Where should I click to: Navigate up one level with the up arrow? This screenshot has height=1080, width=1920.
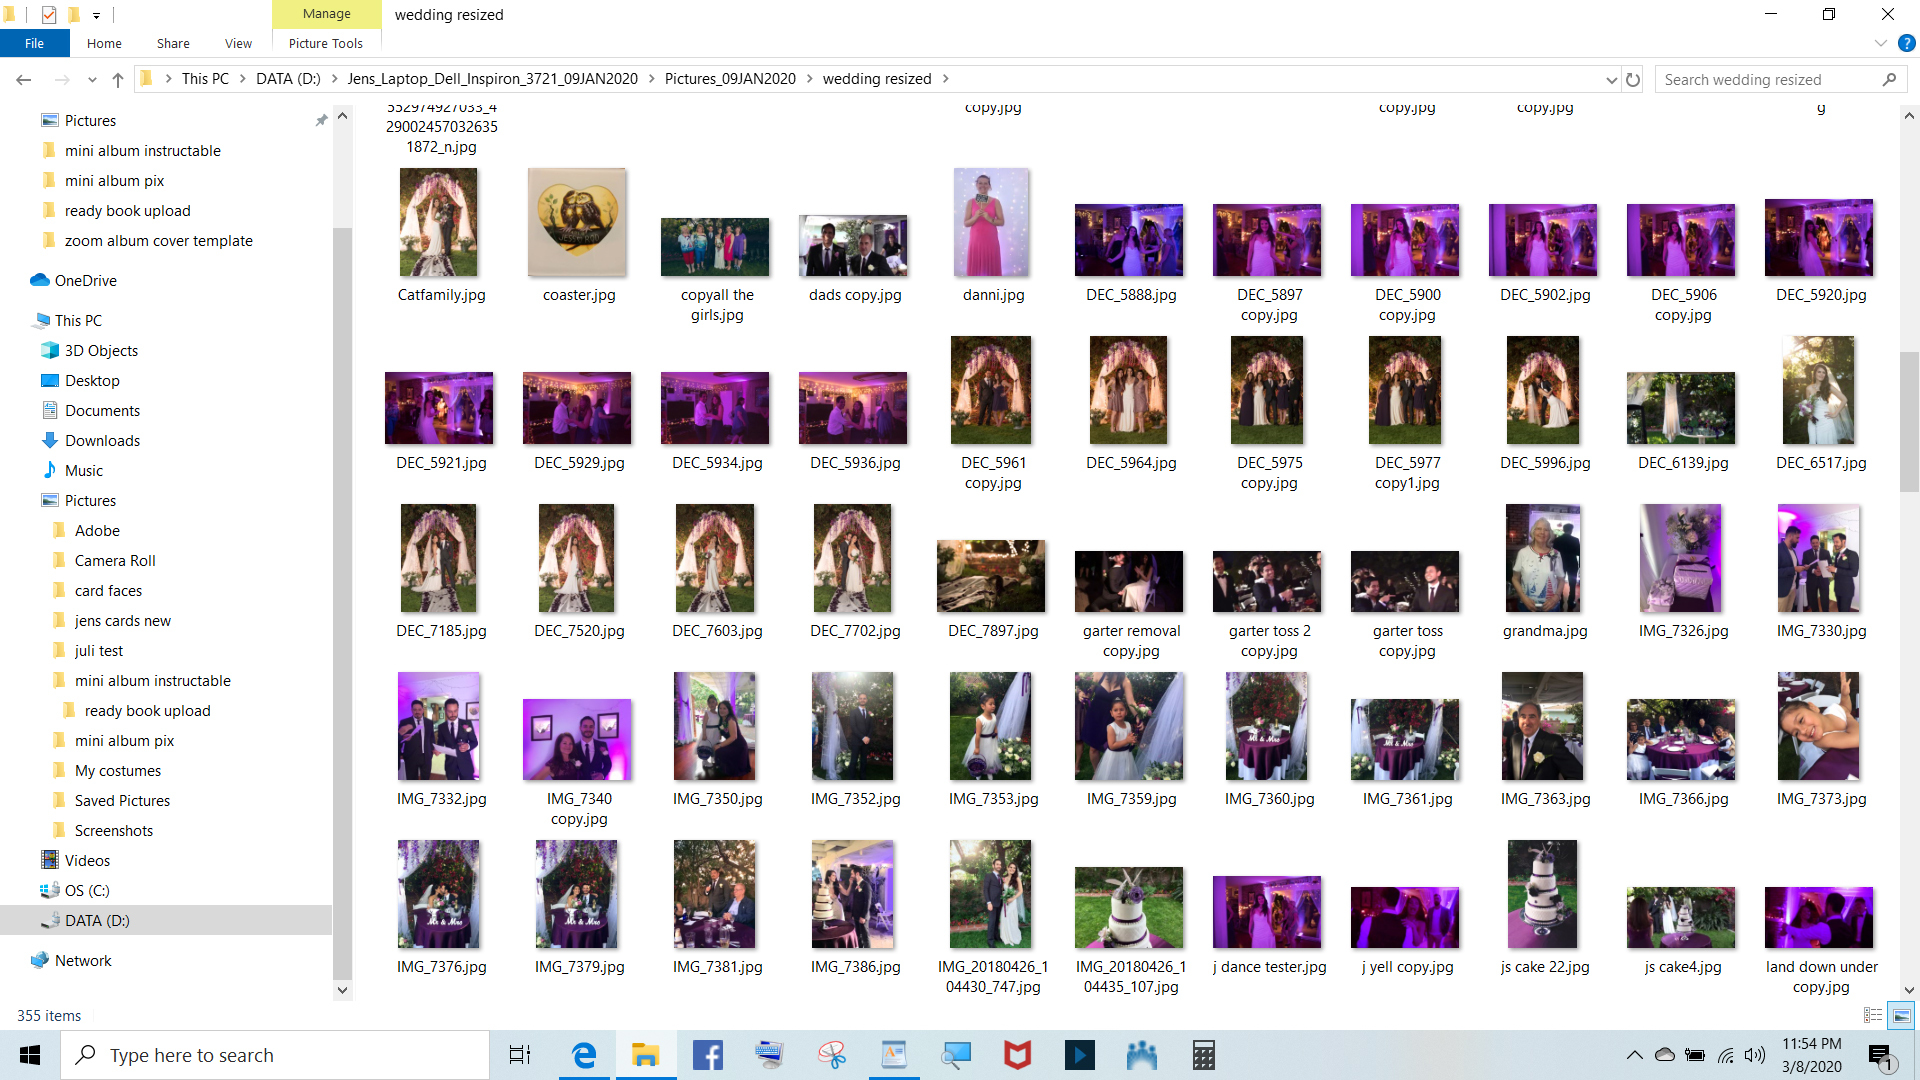pos(117,79)
